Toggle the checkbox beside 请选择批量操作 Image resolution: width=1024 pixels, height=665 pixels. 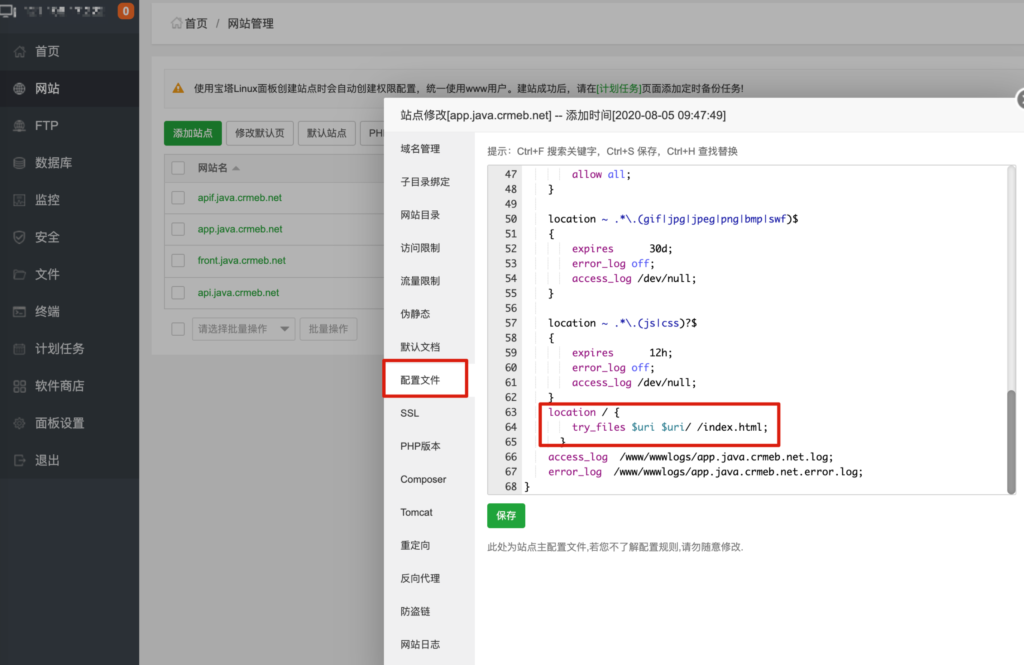178,329
